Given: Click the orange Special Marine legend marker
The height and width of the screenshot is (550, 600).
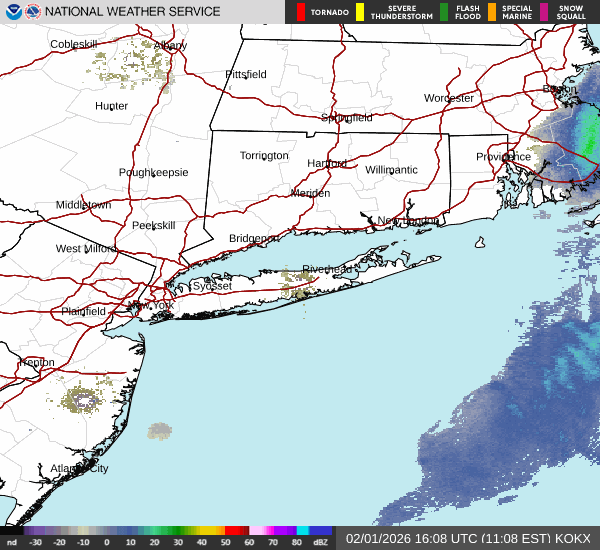Looking at the screenshot, I should point(492,12).
